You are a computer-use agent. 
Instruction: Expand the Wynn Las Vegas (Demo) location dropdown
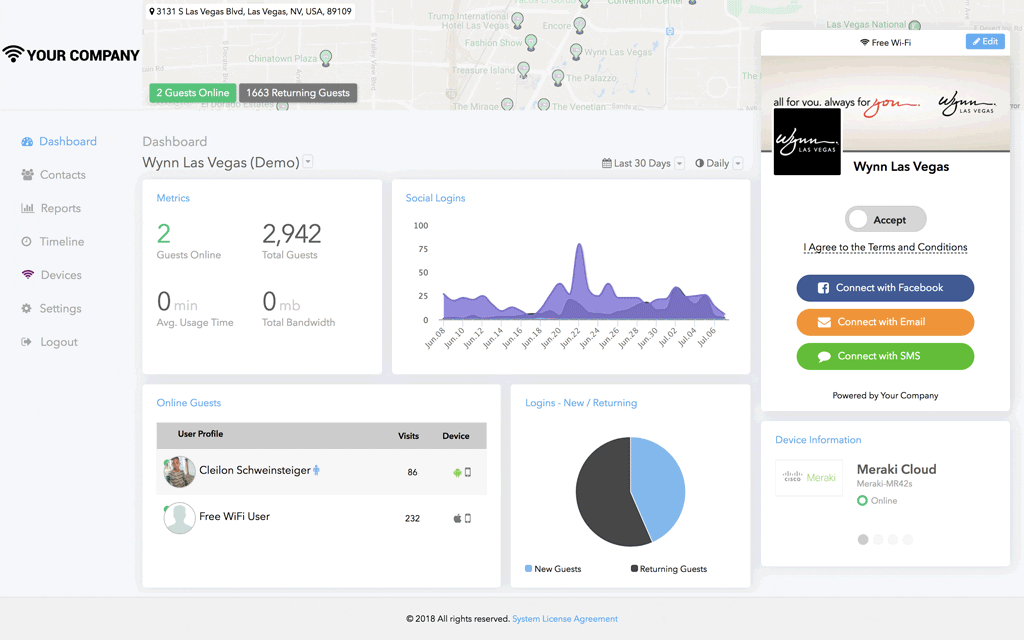308,162
